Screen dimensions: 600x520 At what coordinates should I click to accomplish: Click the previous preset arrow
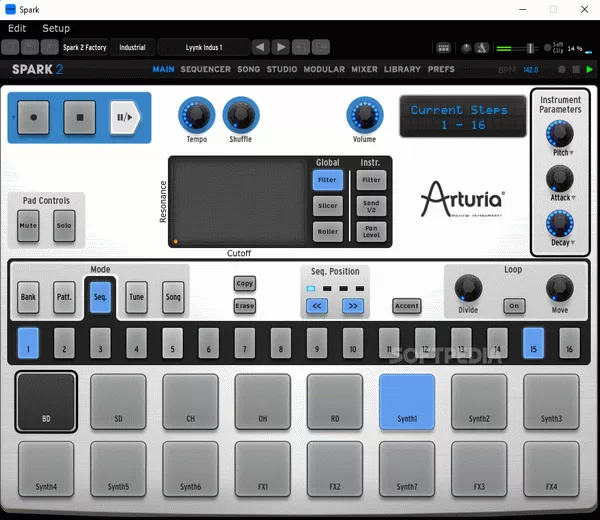coord(260,47)
